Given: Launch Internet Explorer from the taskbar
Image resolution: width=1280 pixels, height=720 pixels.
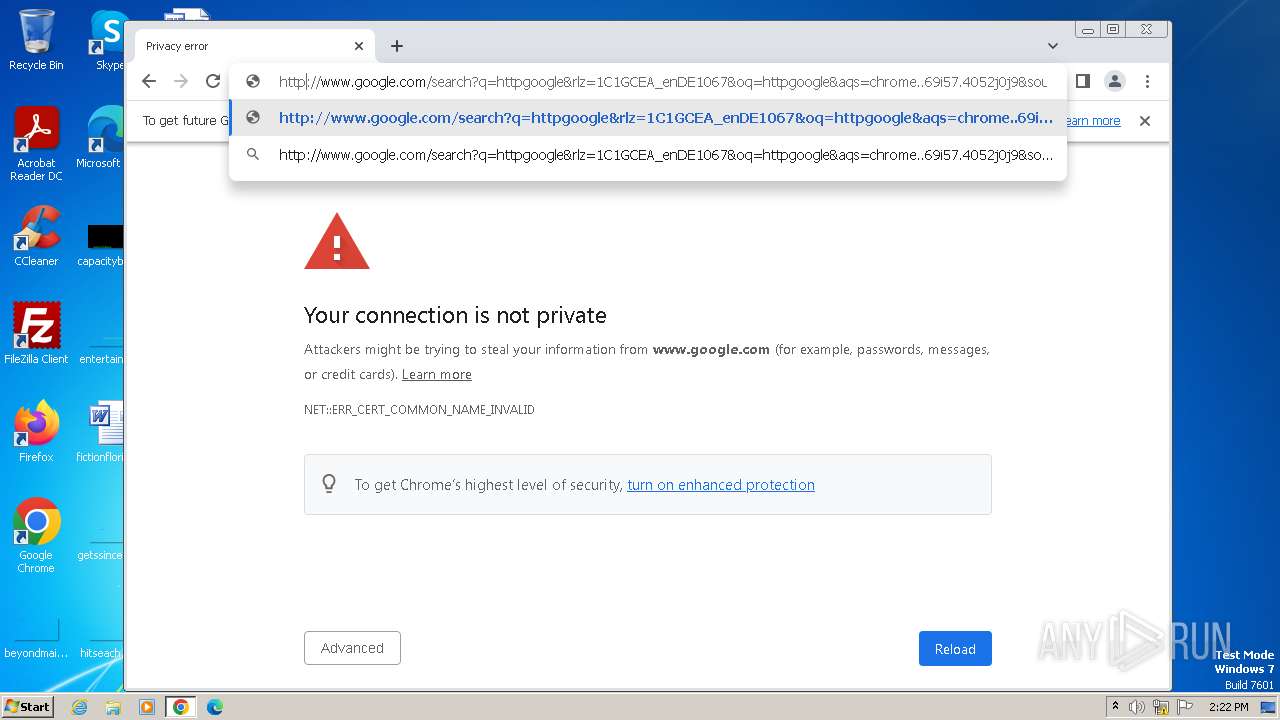Looking at the screenshot, I should click(80, 707).
